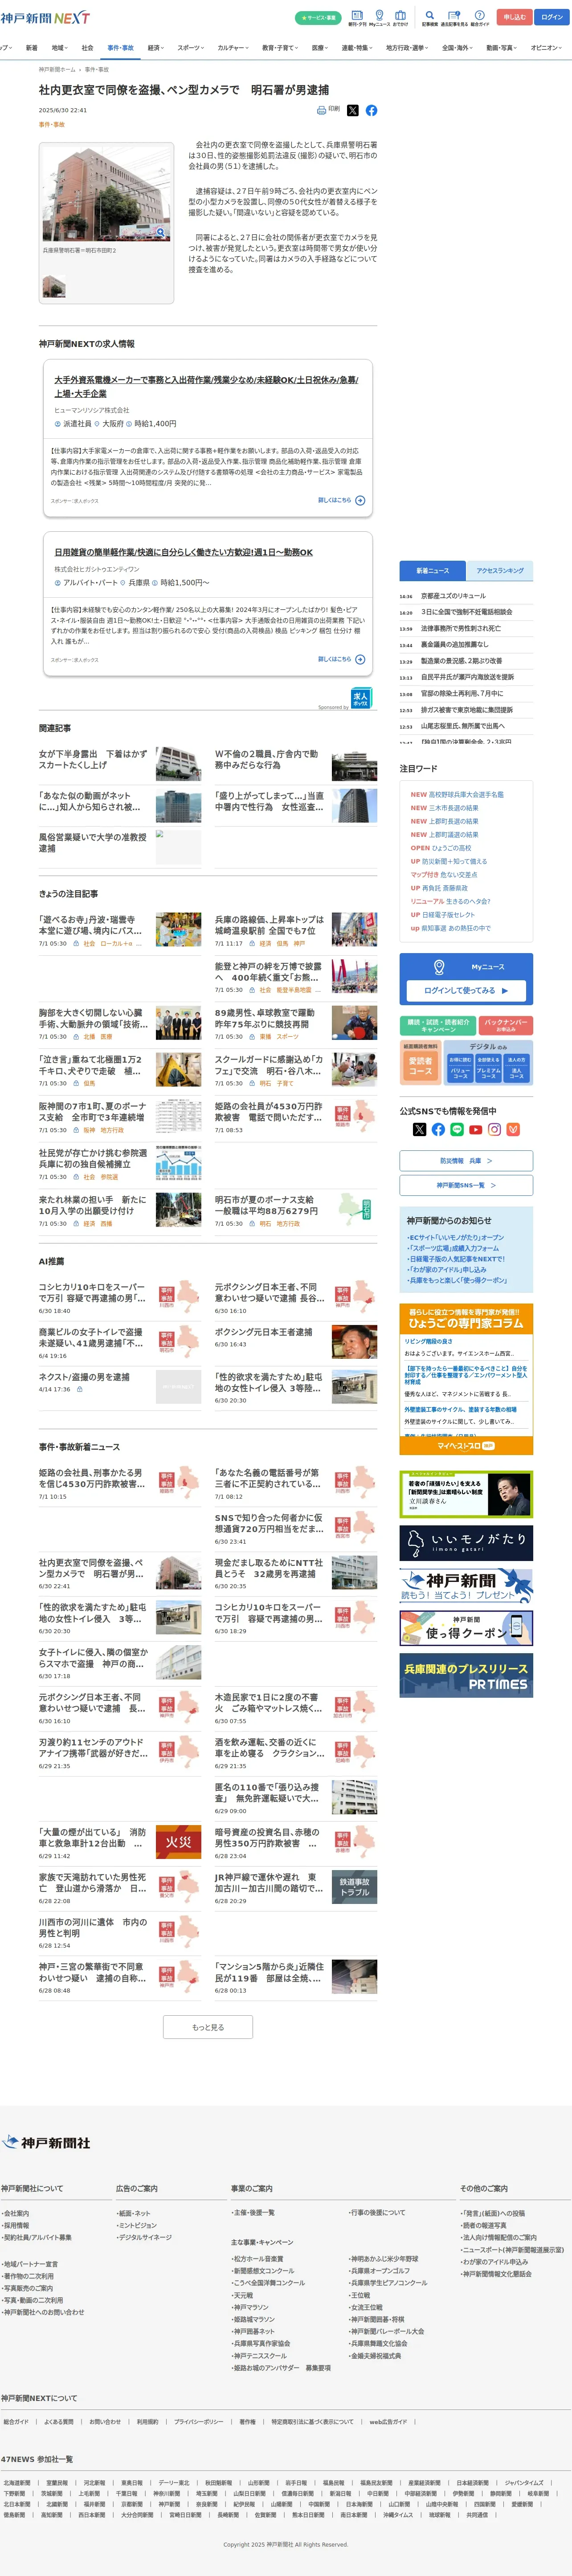Go to the 神戸新聞NEXT home via the logo
The width and height of the screenshot is (572, 2576).
click(x=45, y=17)
